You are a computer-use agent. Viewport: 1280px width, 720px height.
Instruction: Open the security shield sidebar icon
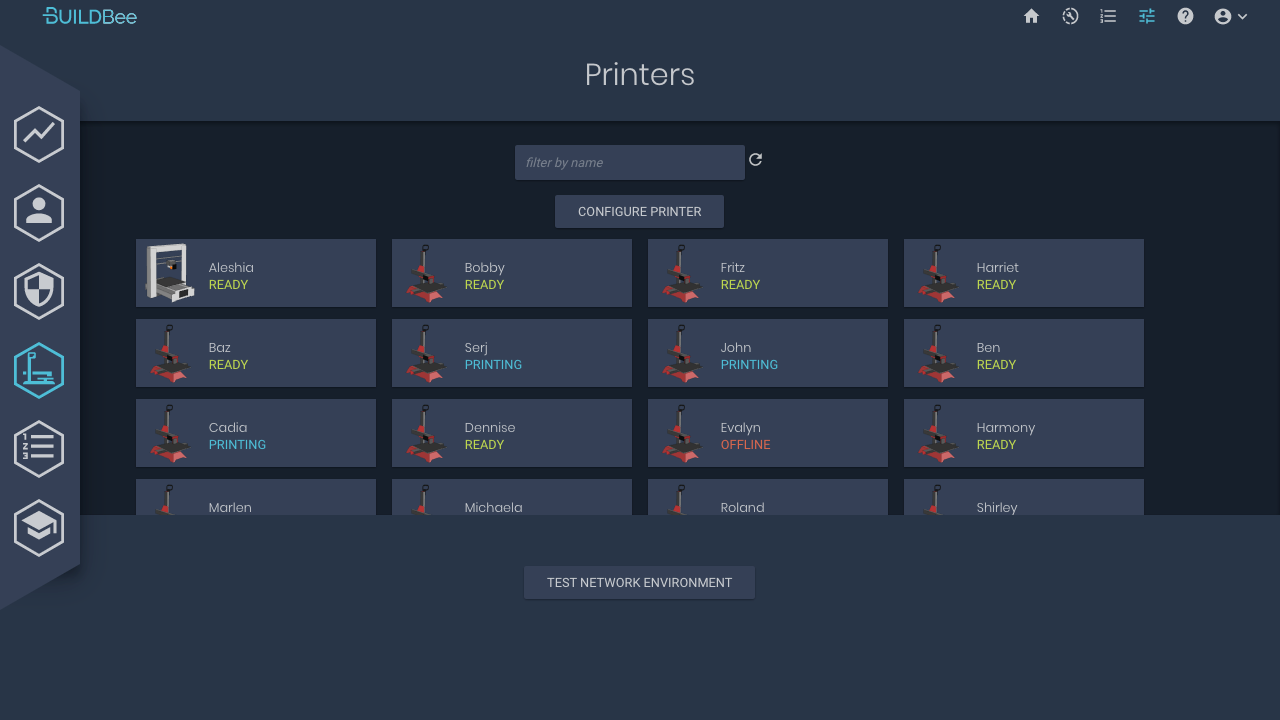click(39, 291)
